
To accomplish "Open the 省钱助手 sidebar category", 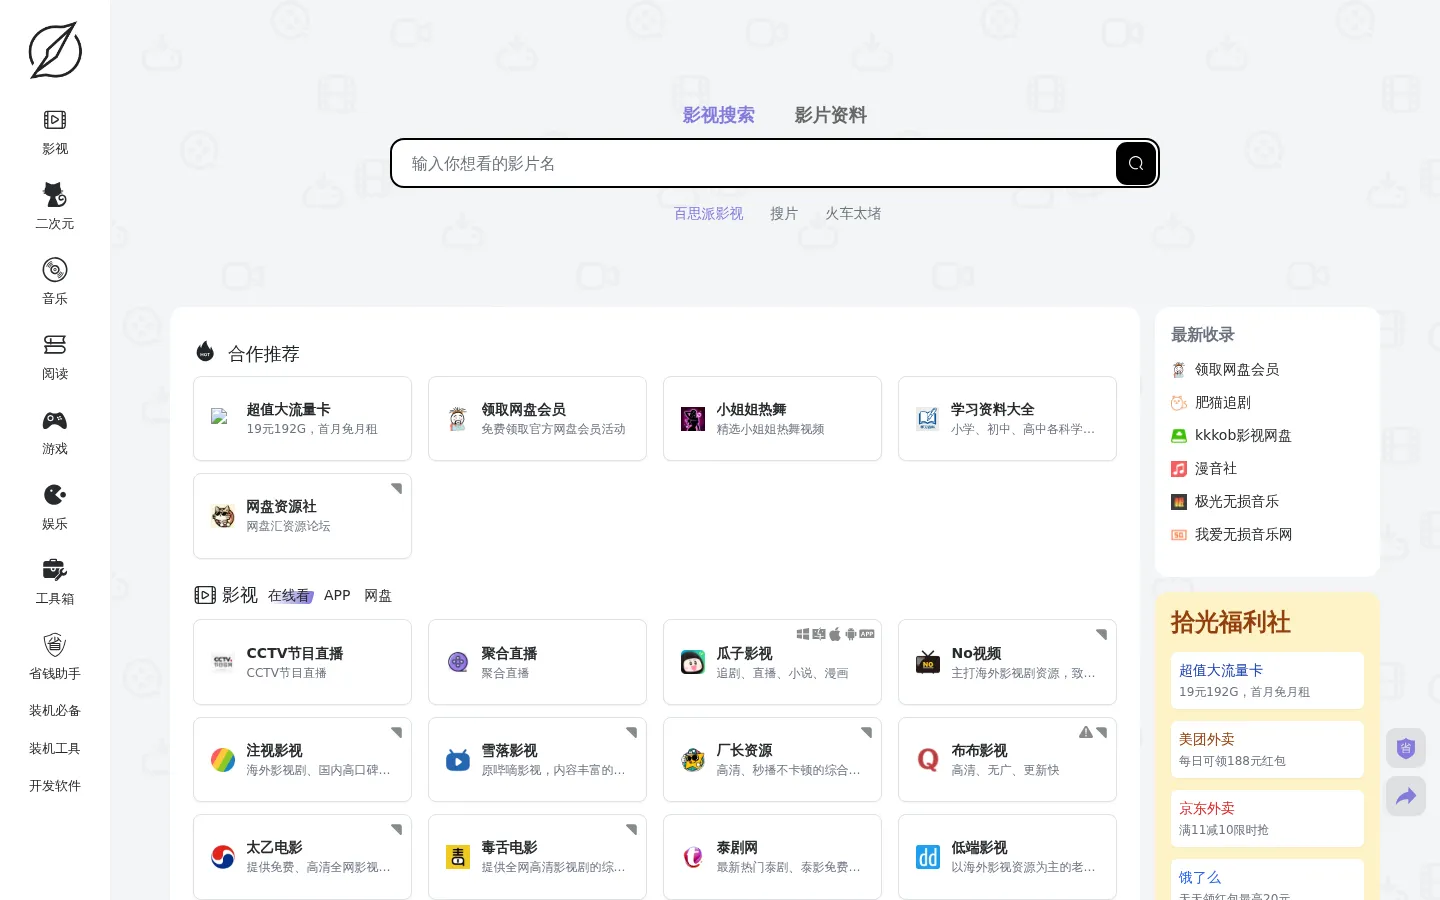I will [55, 658].
